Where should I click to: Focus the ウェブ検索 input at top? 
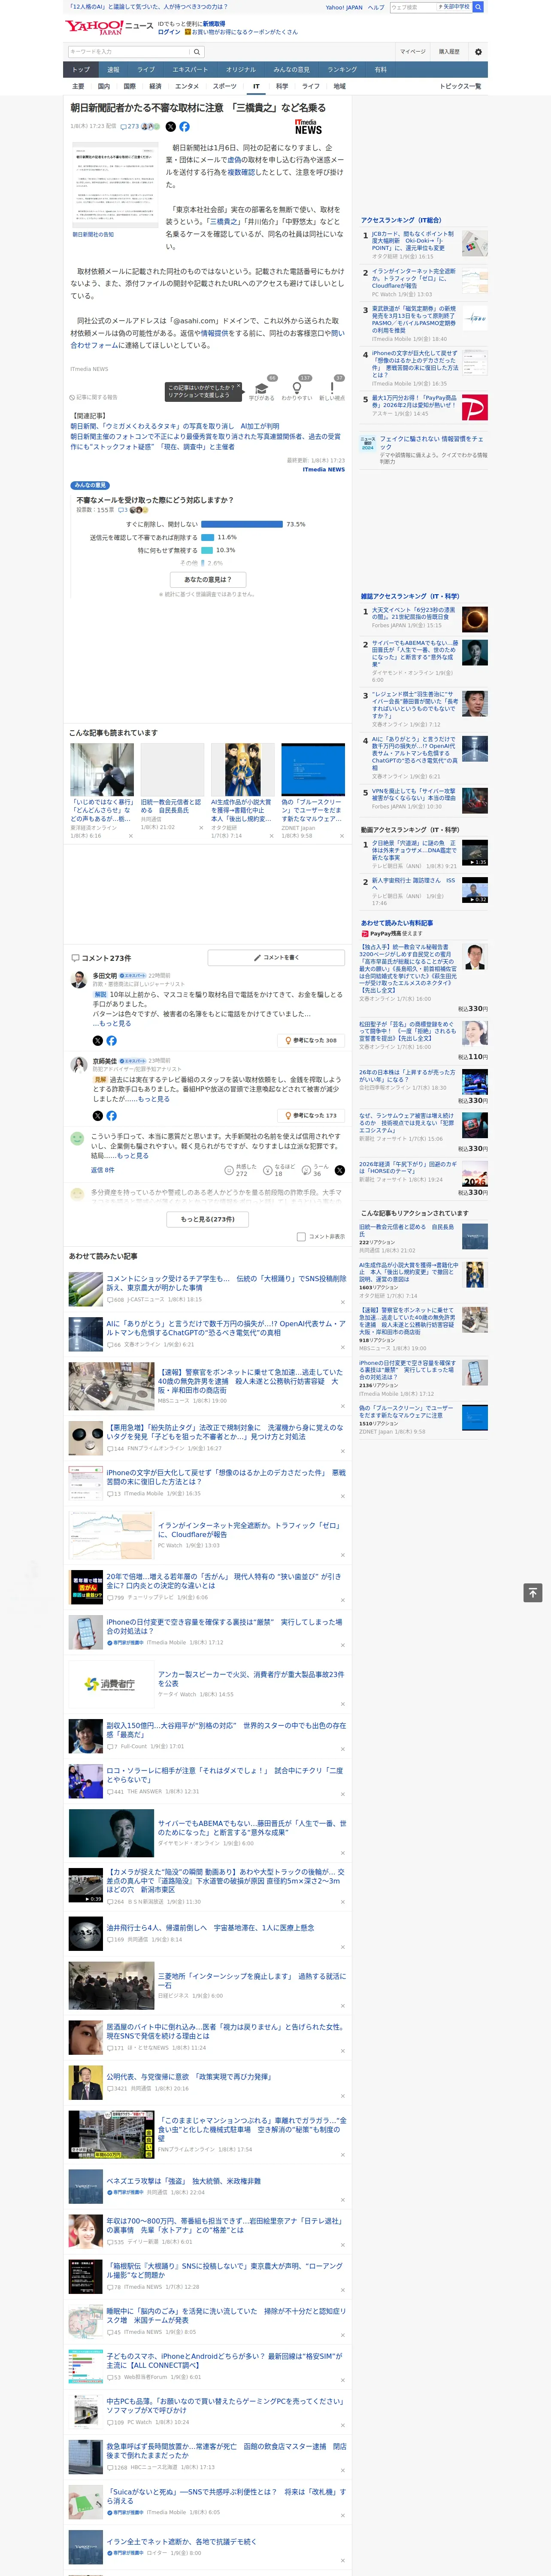click(411, 7)
